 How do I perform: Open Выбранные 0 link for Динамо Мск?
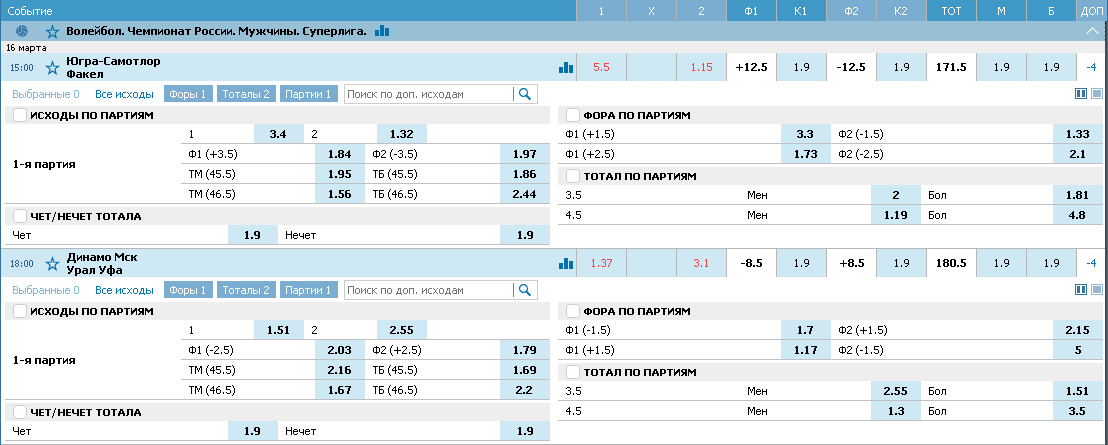click(x=46, y=290)
